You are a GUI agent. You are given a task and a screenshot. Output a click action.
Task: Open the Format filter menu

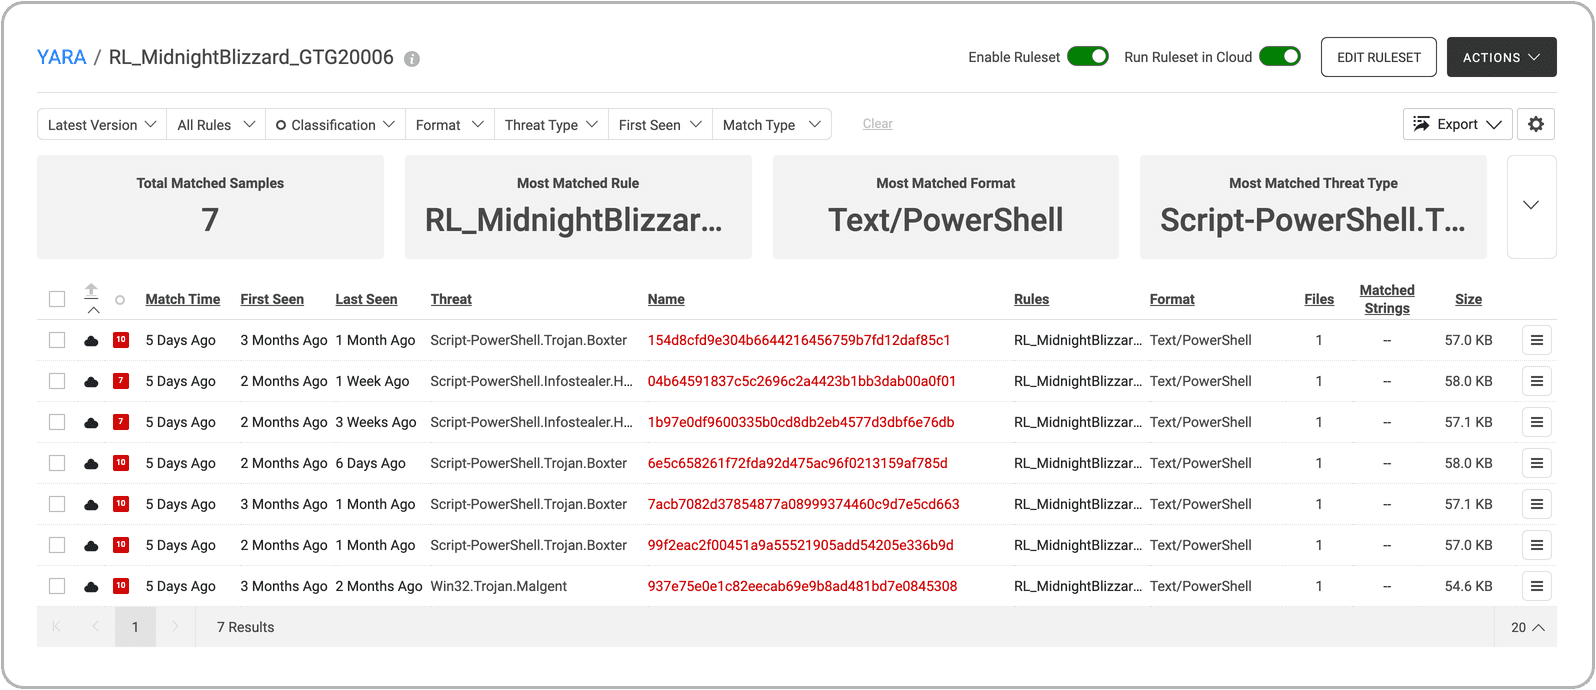point(450,124)
